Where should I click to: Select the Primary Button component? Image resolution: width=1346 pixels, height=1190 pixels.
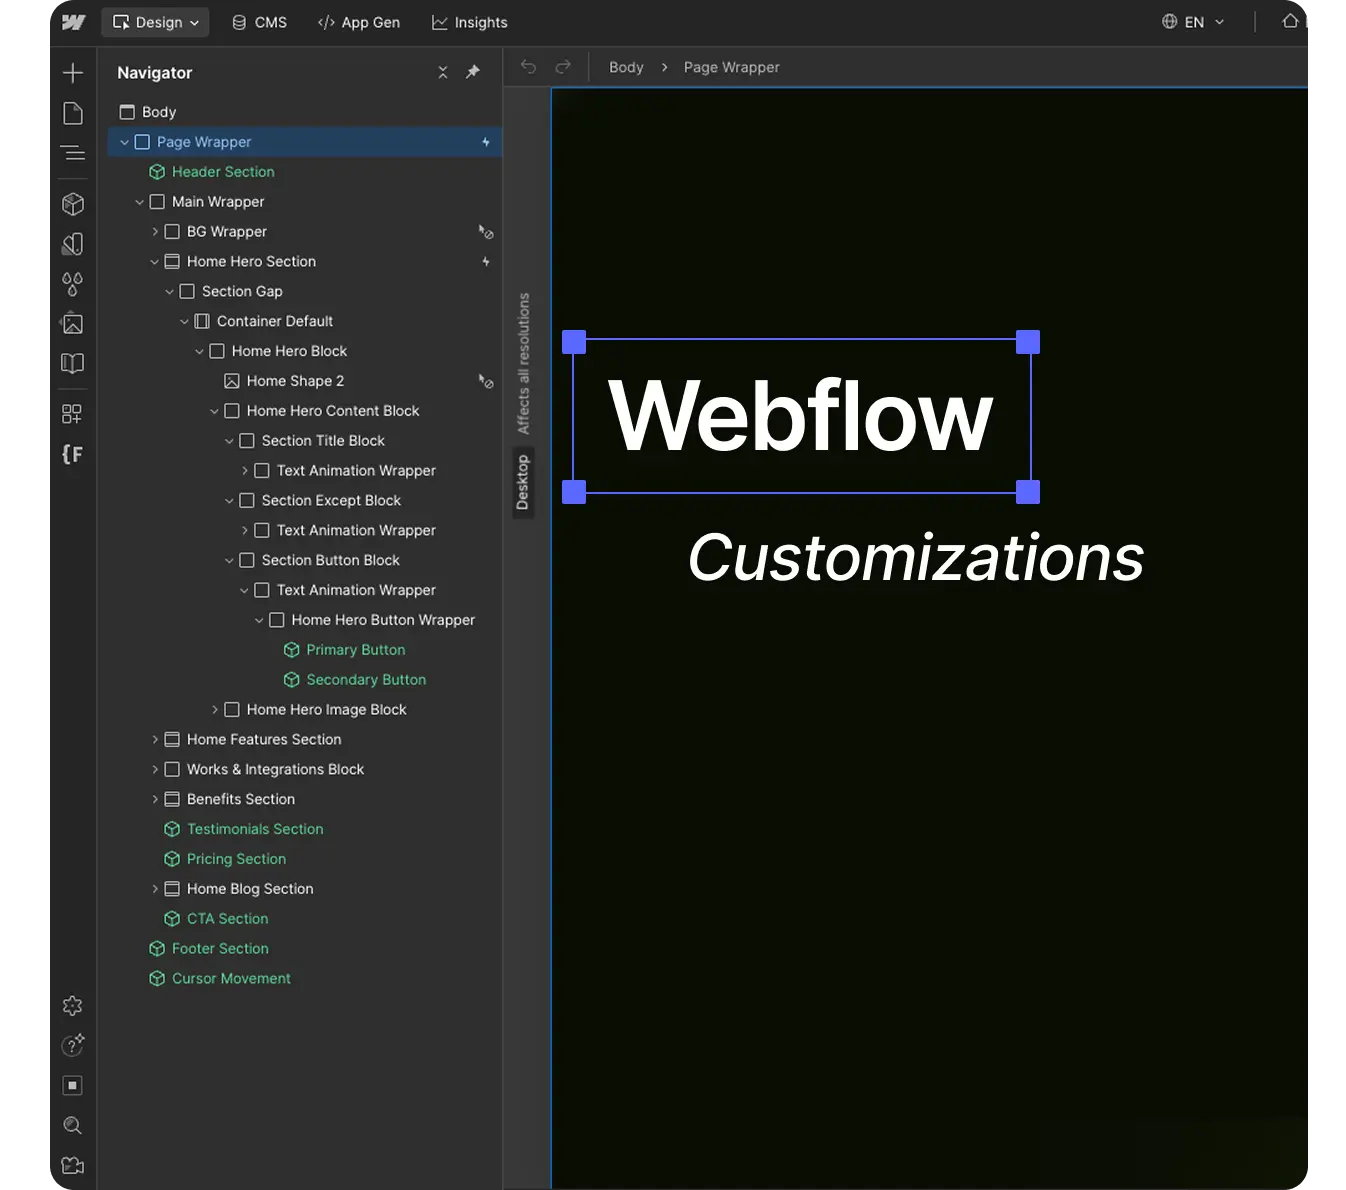(x=304, y=650)
